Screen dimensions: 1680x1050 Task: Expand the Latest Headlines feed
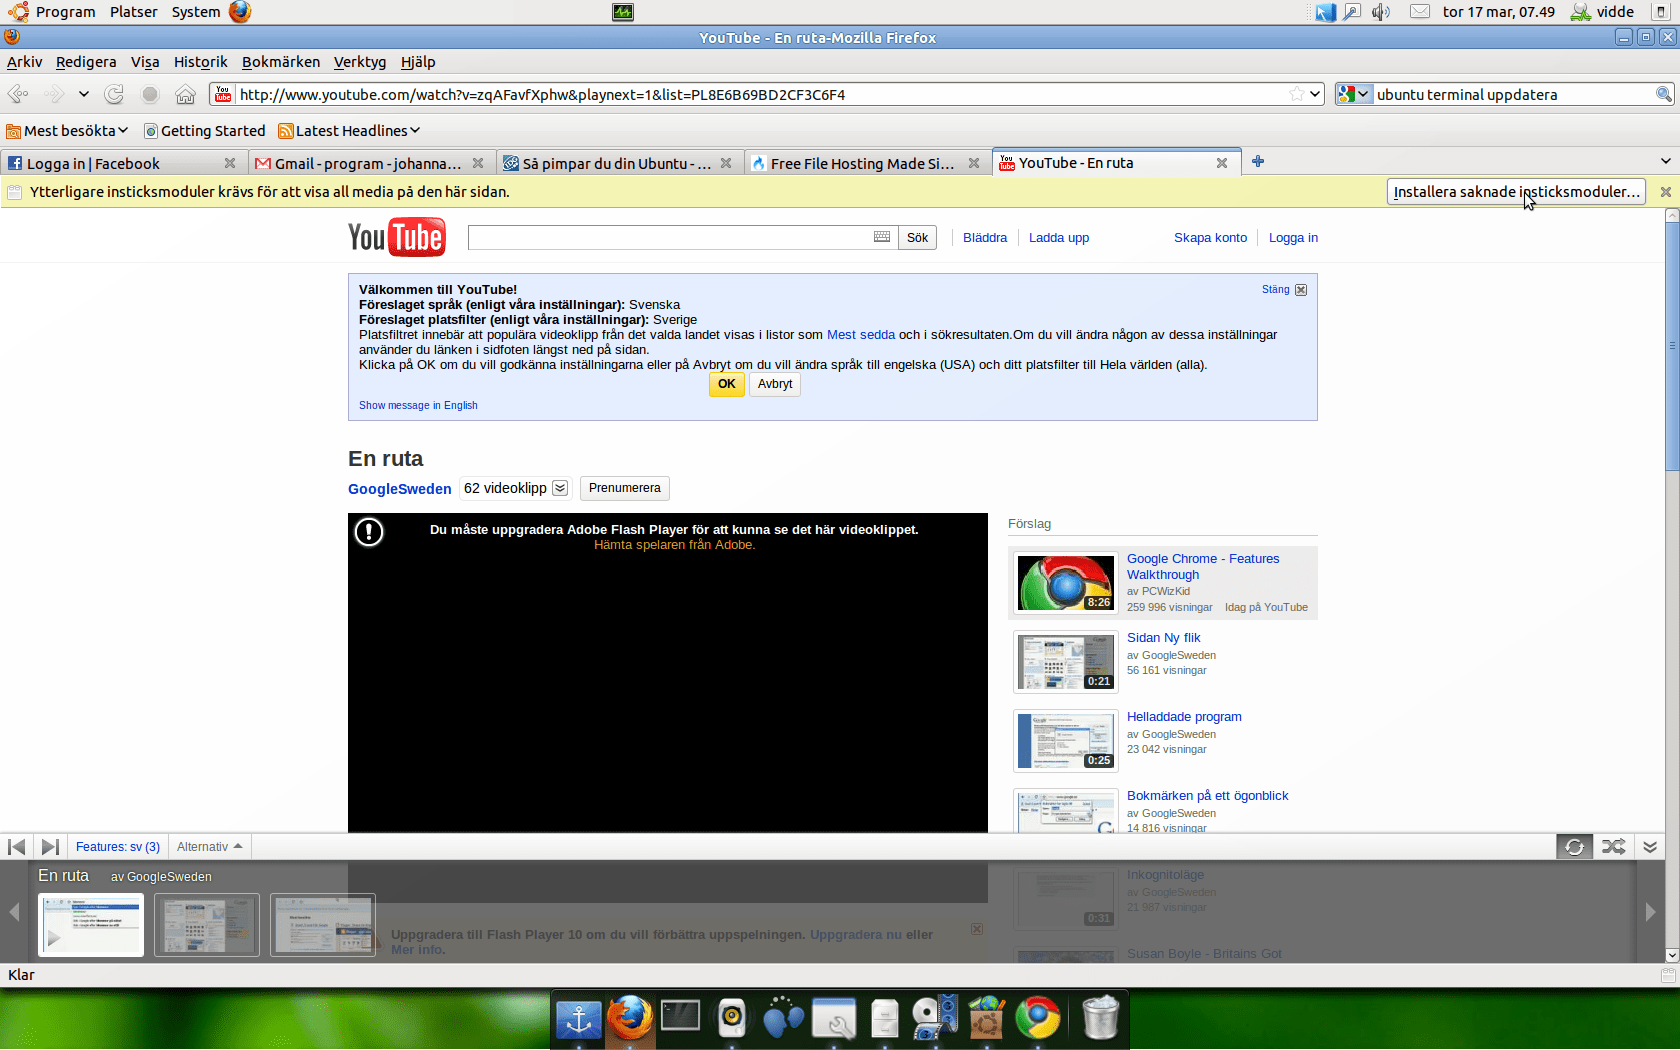[349, 131]
